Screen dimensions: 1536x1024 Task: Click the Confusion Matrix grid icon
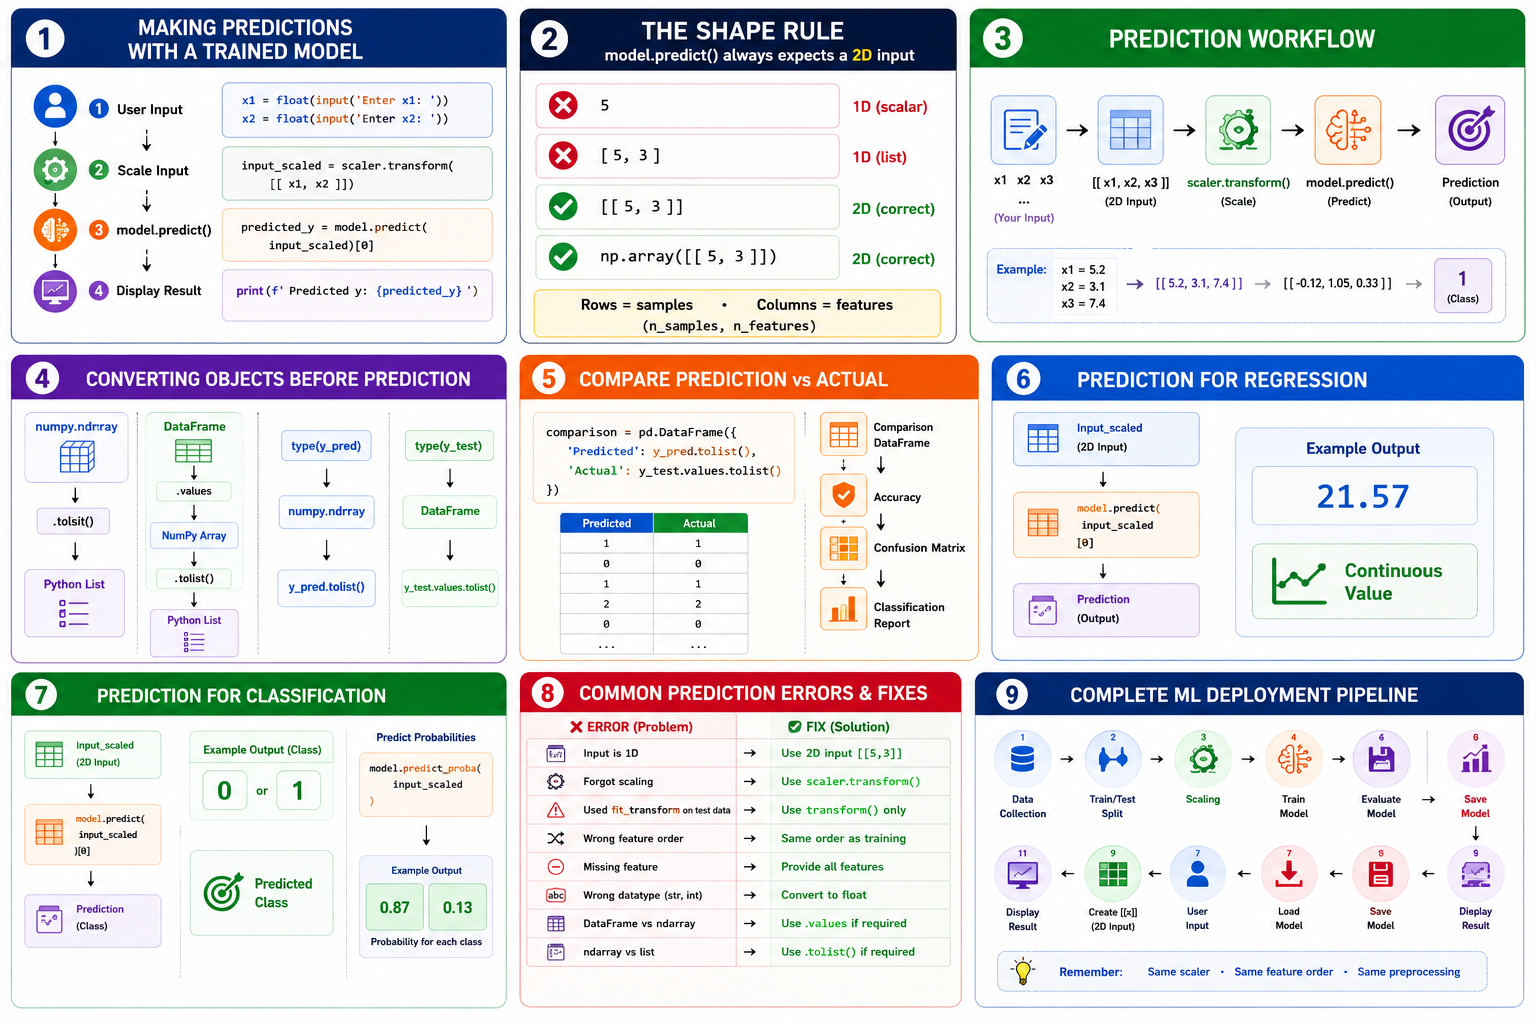click(x=843, y=548)
